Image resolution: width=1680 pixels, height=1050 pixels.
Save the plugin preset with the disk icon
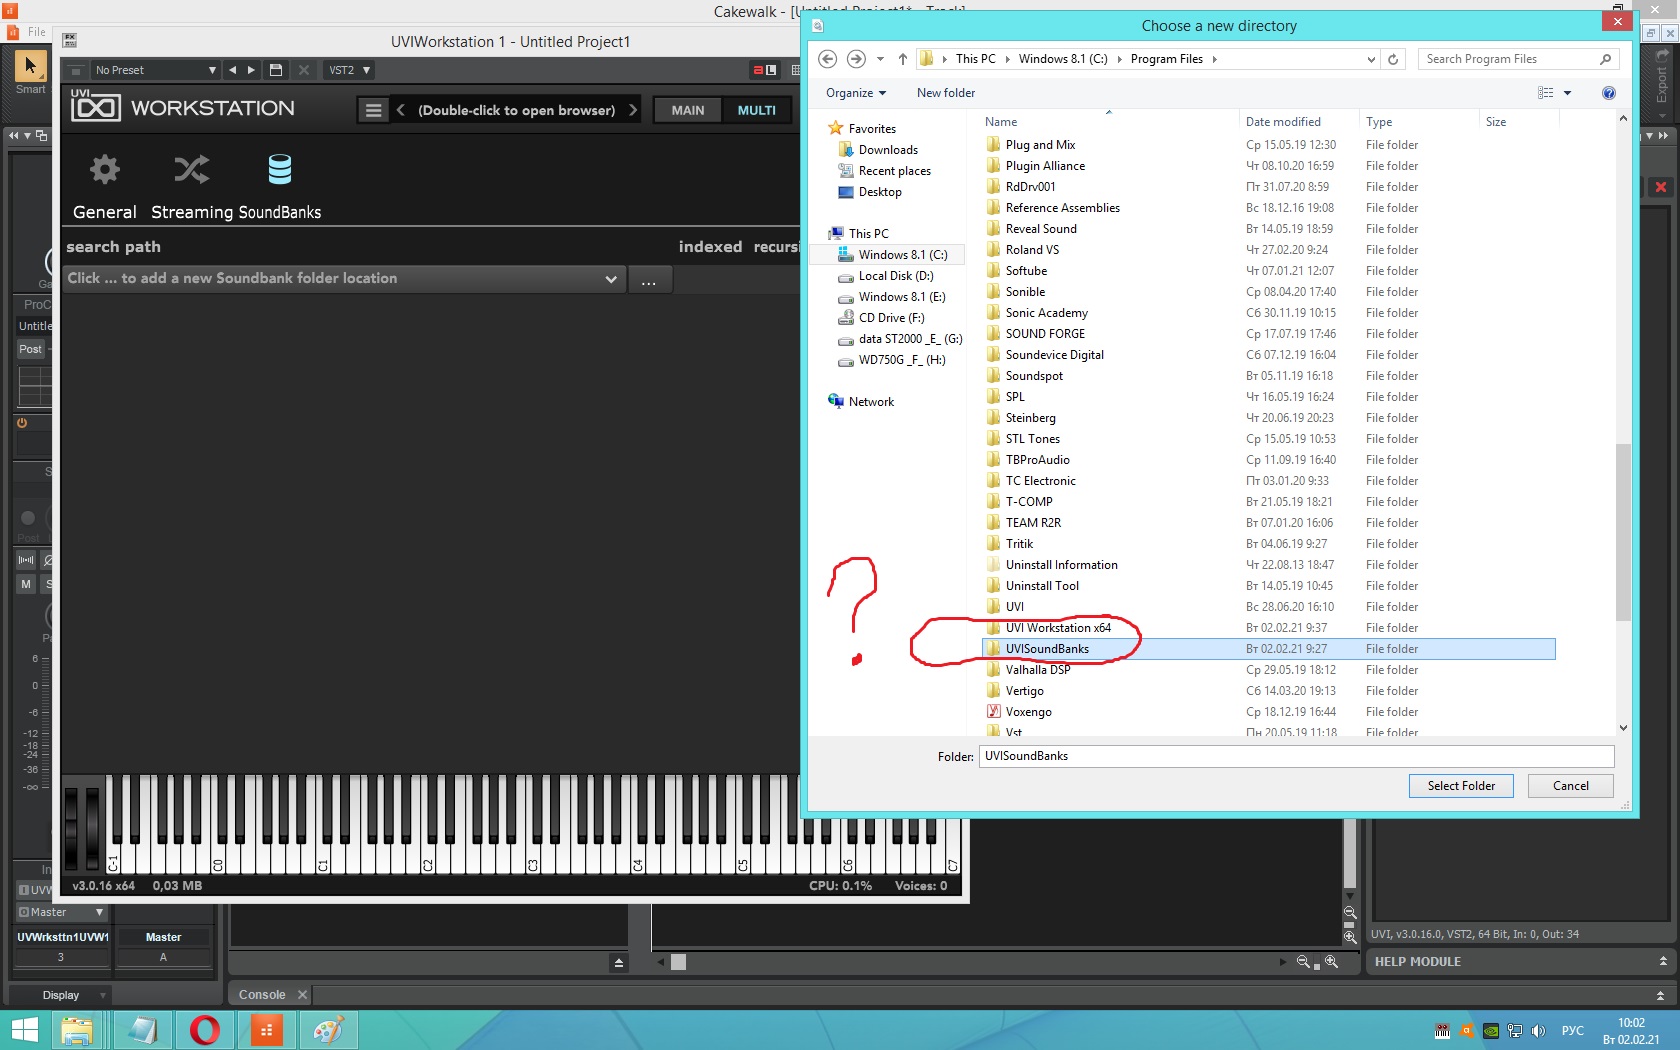276,70
